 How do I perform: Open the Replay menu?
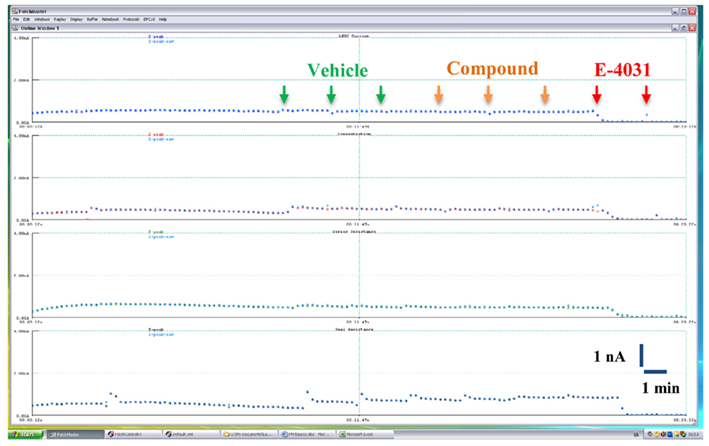click(x=60, y=19)
